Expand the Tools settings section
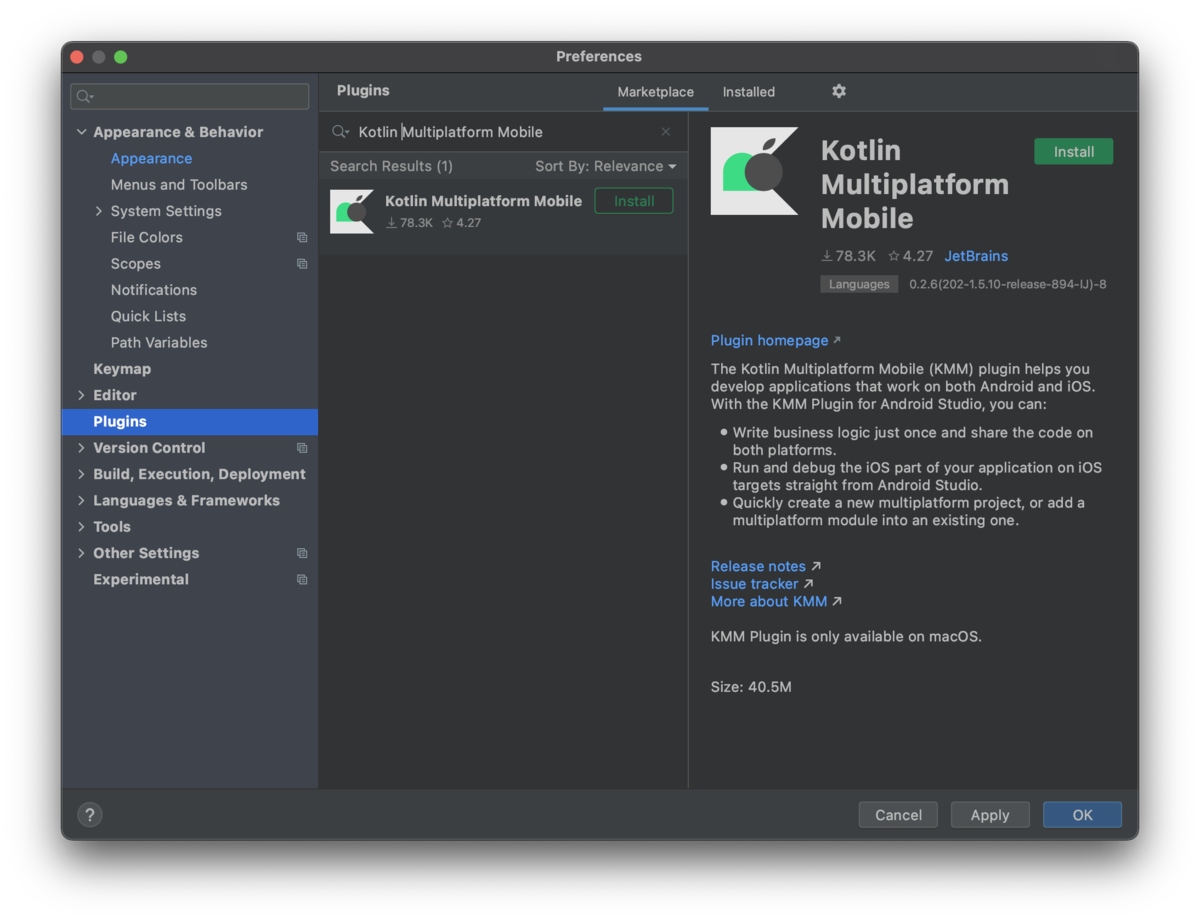This screenshot has height=921, width=1200. pos(81,527)
